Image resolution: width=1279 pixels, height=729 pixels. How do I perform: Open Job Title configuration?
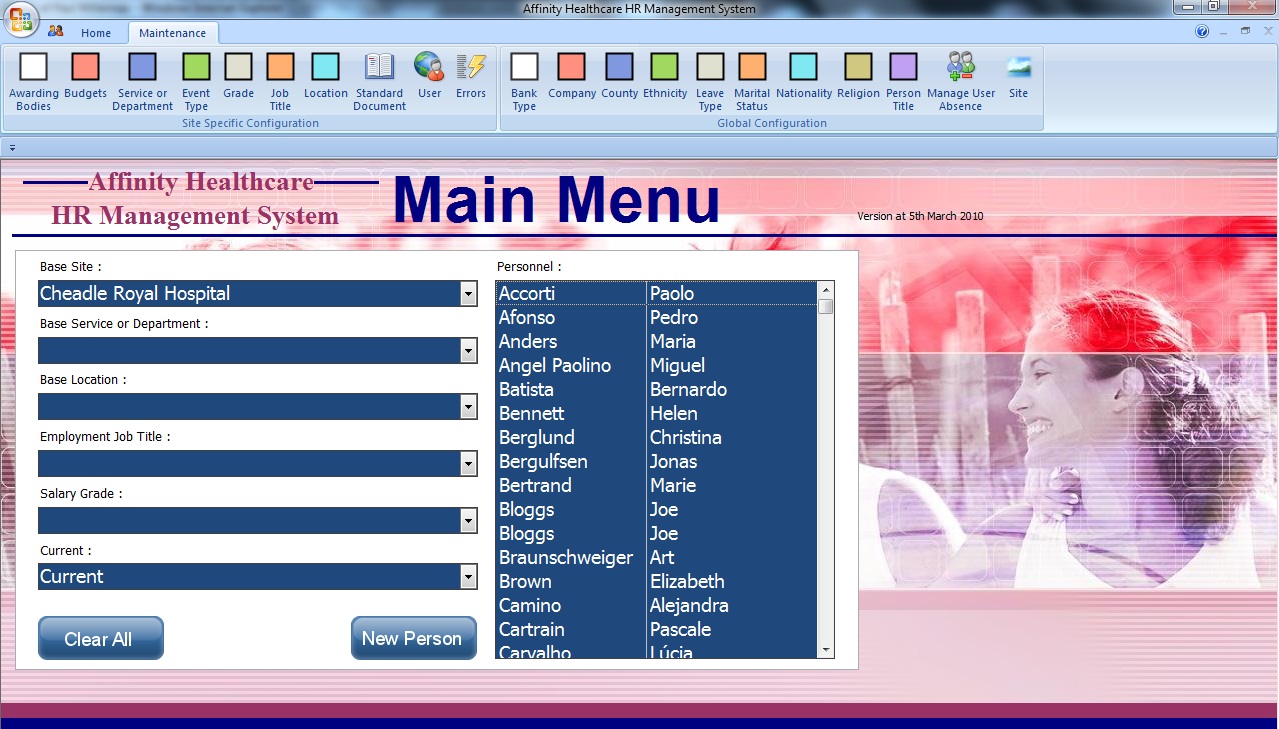(x=280, y=82)
